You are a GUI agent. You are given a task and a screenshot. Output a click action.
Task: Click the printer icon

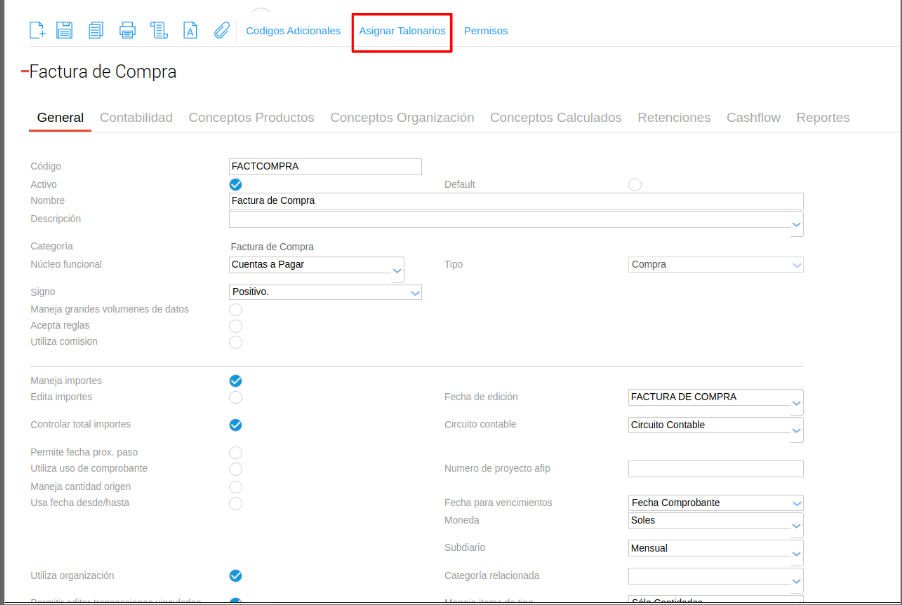127,30
